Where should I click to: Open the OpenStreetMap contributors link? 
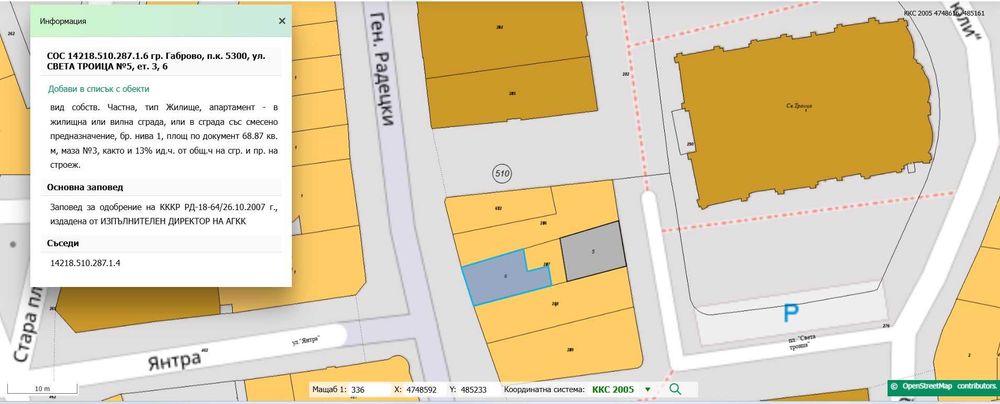click(944, 386)
